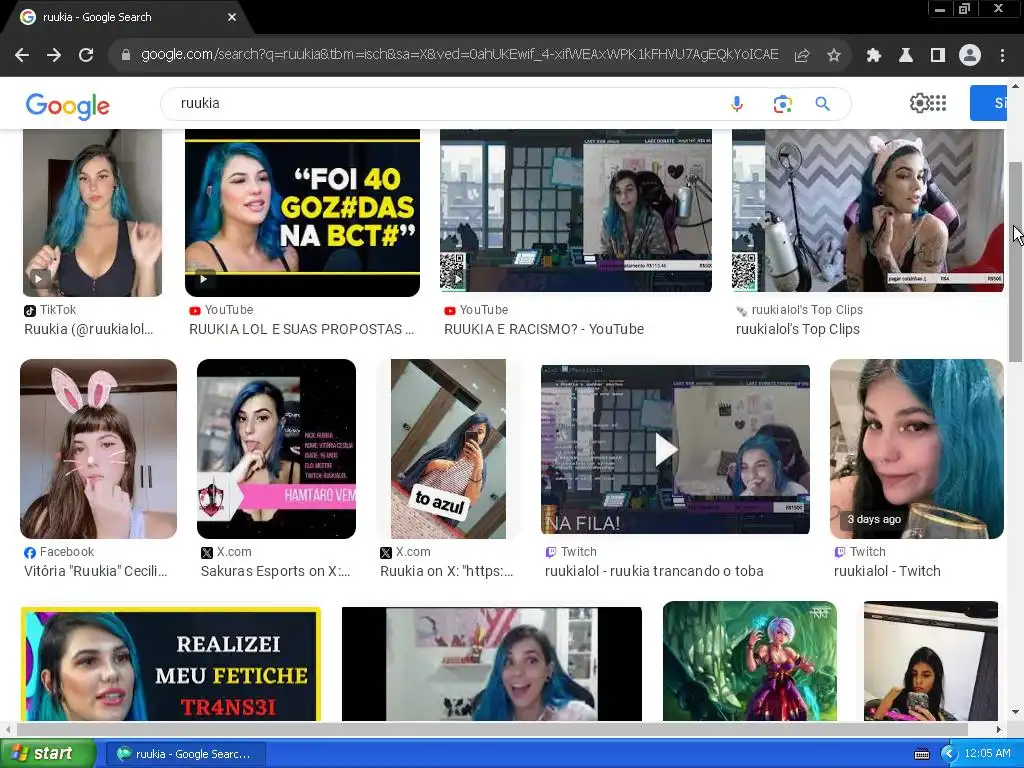This screenshot has height=768, width=1024.
Task: Reload the Google search page
Action: tap(86, 56)
